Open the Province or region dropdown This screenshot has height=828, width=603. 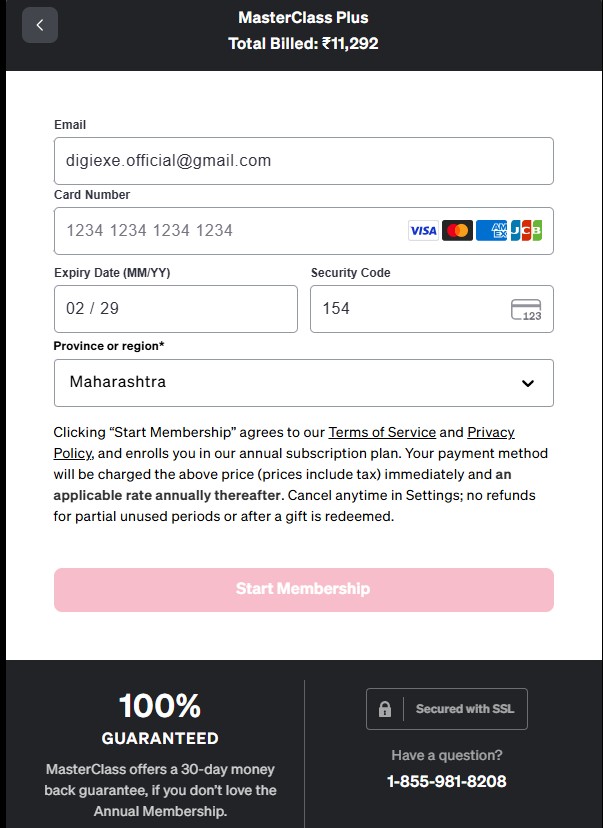[303, 383]
